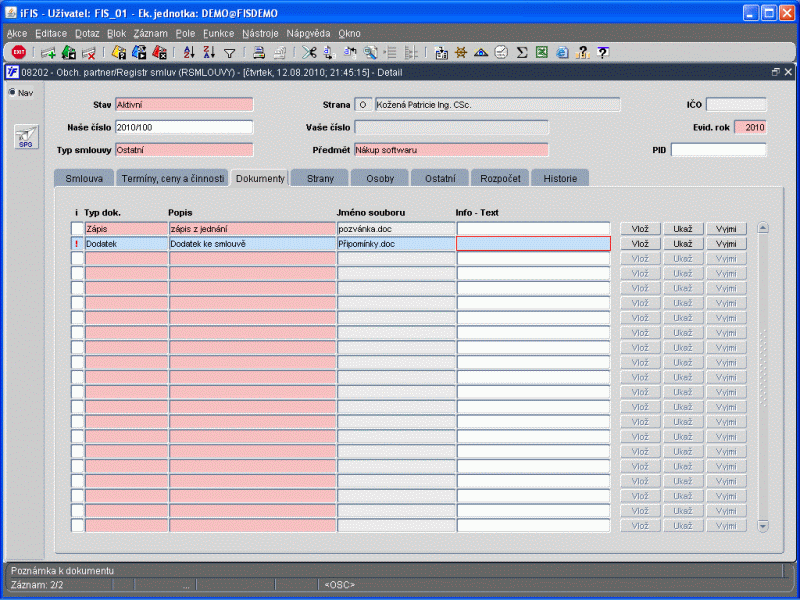The image size is (800, 600).
Task: Switch to Termíny, ceny a činnosti tab
Action: click(x=172, y=179)
